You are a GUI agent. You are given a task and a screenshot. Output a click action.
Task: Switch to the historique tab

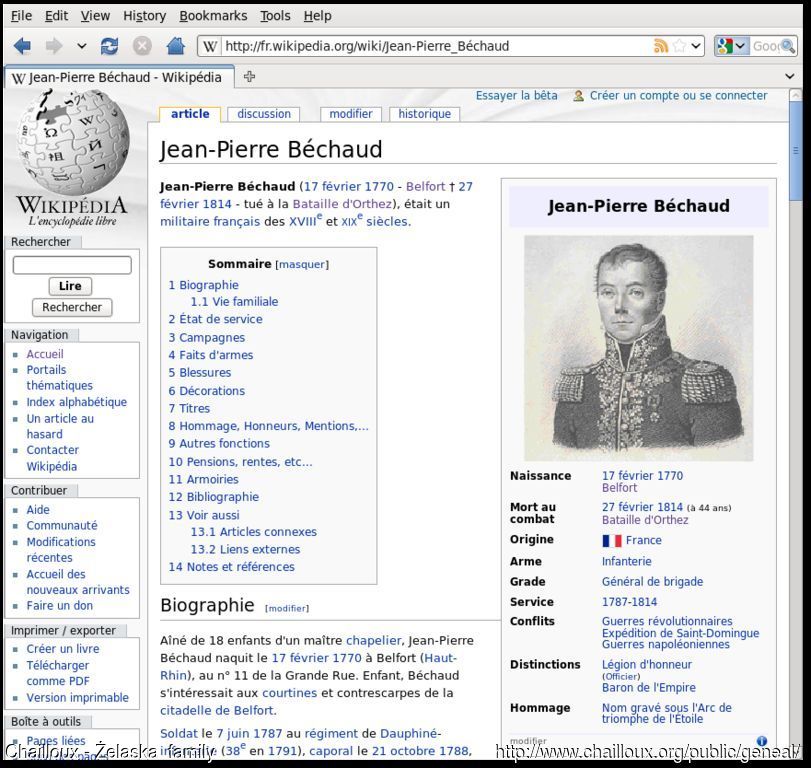point(424,114)
